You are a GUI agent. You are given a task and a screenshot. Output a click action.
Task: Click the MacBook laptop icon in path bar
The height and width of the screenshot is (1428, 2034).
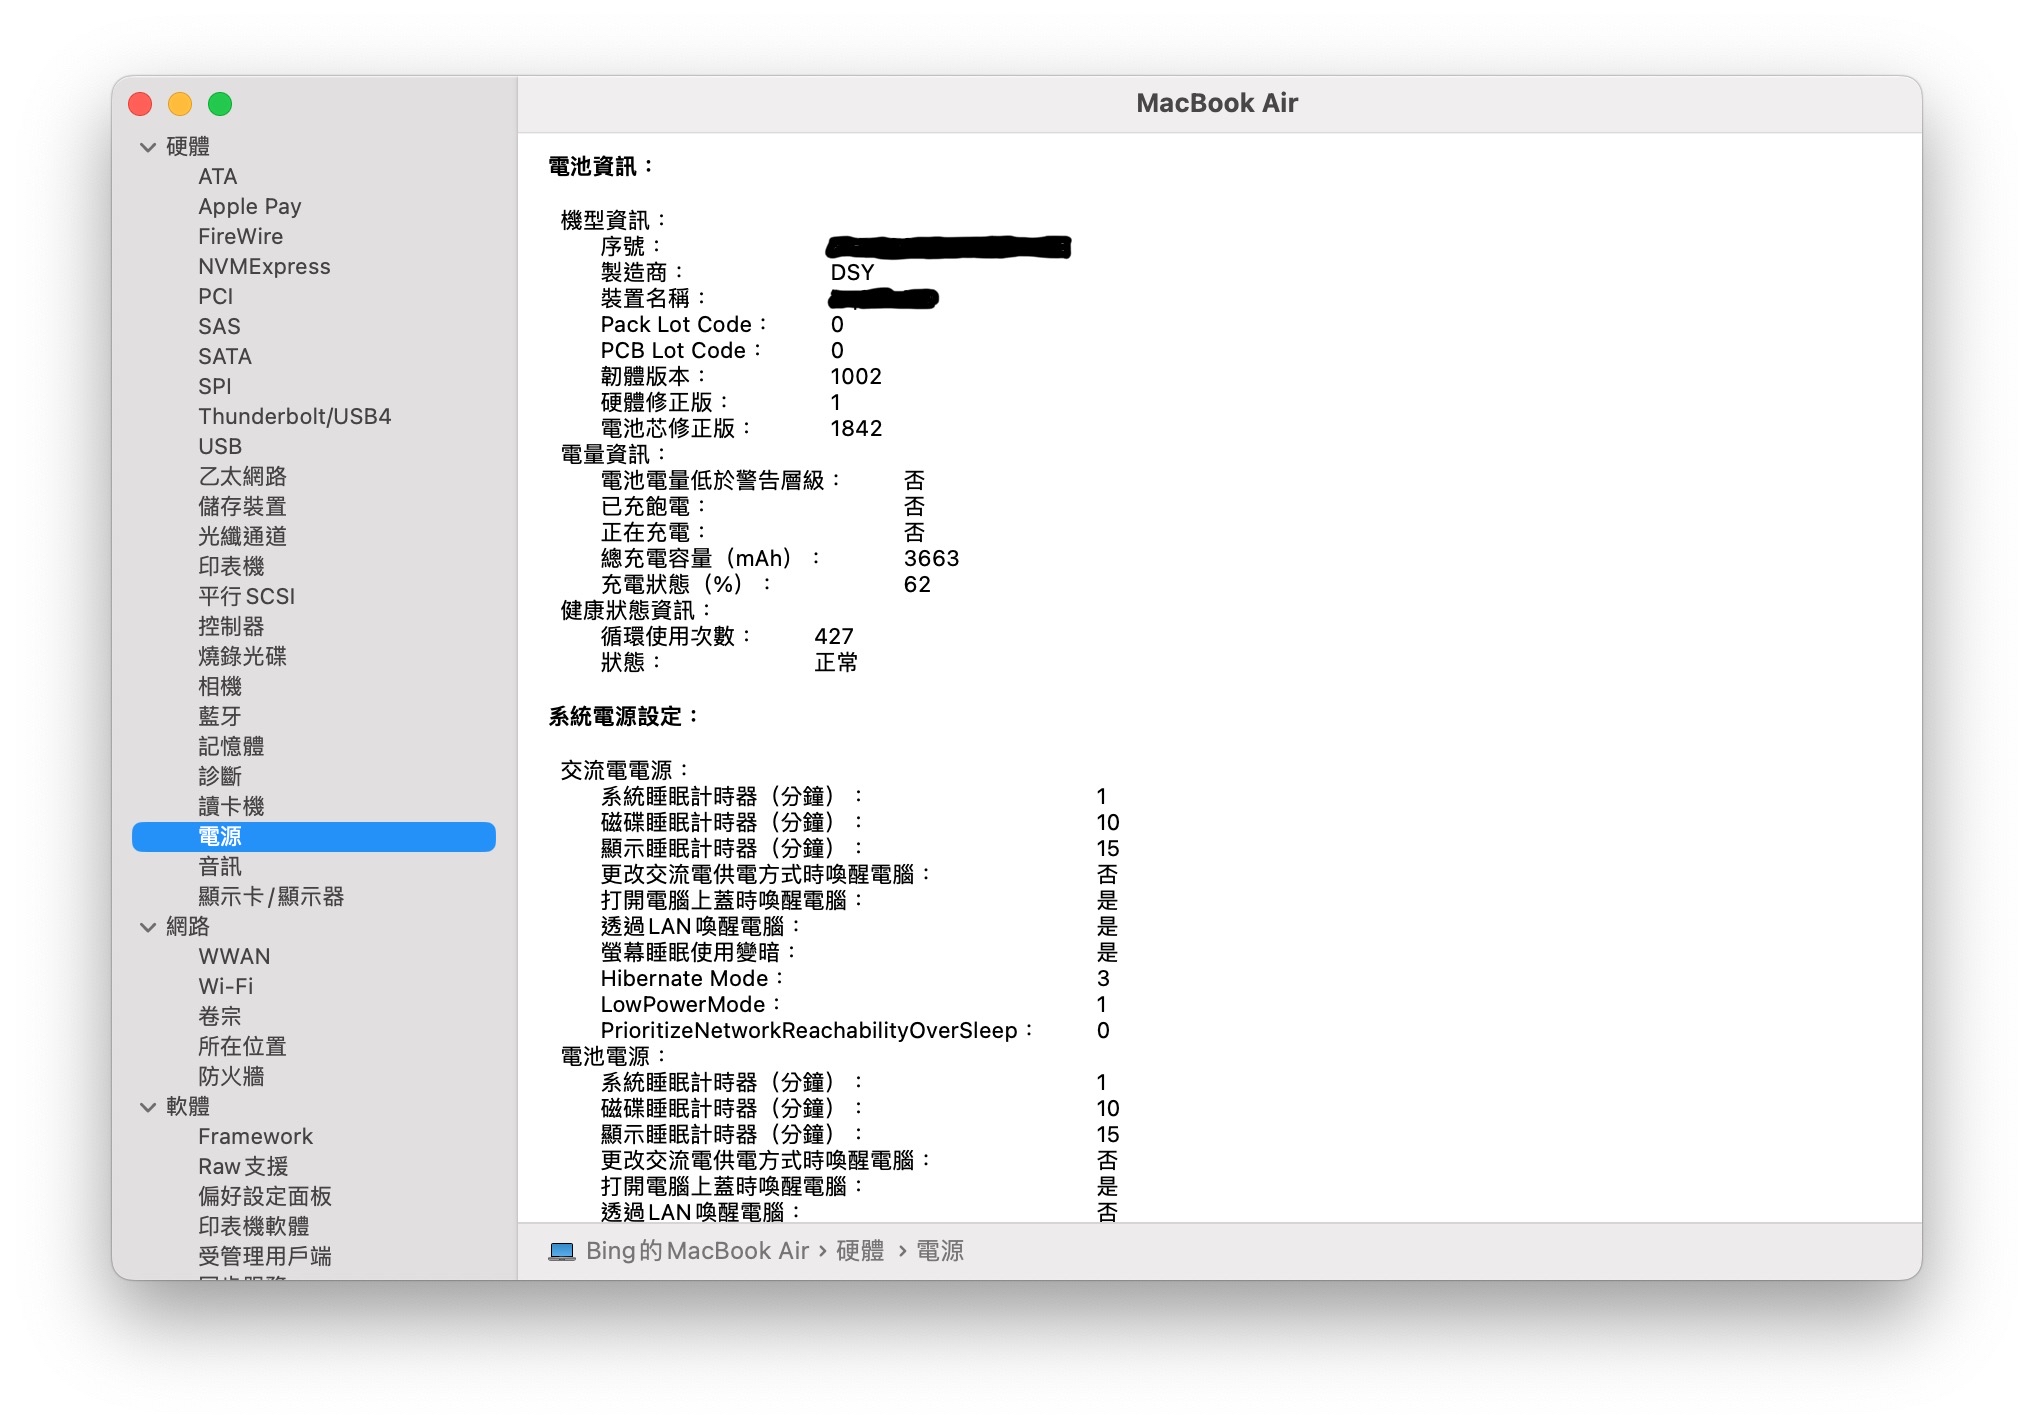coord(562,1251)
